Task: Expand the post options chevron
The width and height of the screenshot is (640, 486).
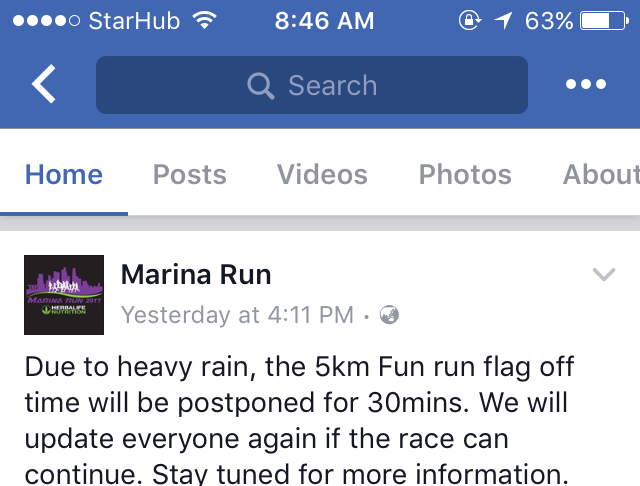Action: pos(604,275)
